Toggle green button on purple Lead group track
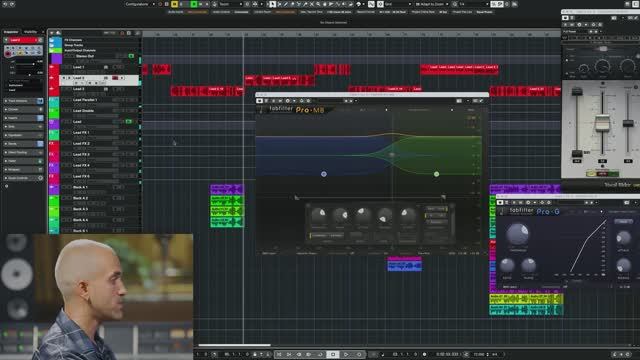This screenshot has height=360, width=640. point(129,122)
